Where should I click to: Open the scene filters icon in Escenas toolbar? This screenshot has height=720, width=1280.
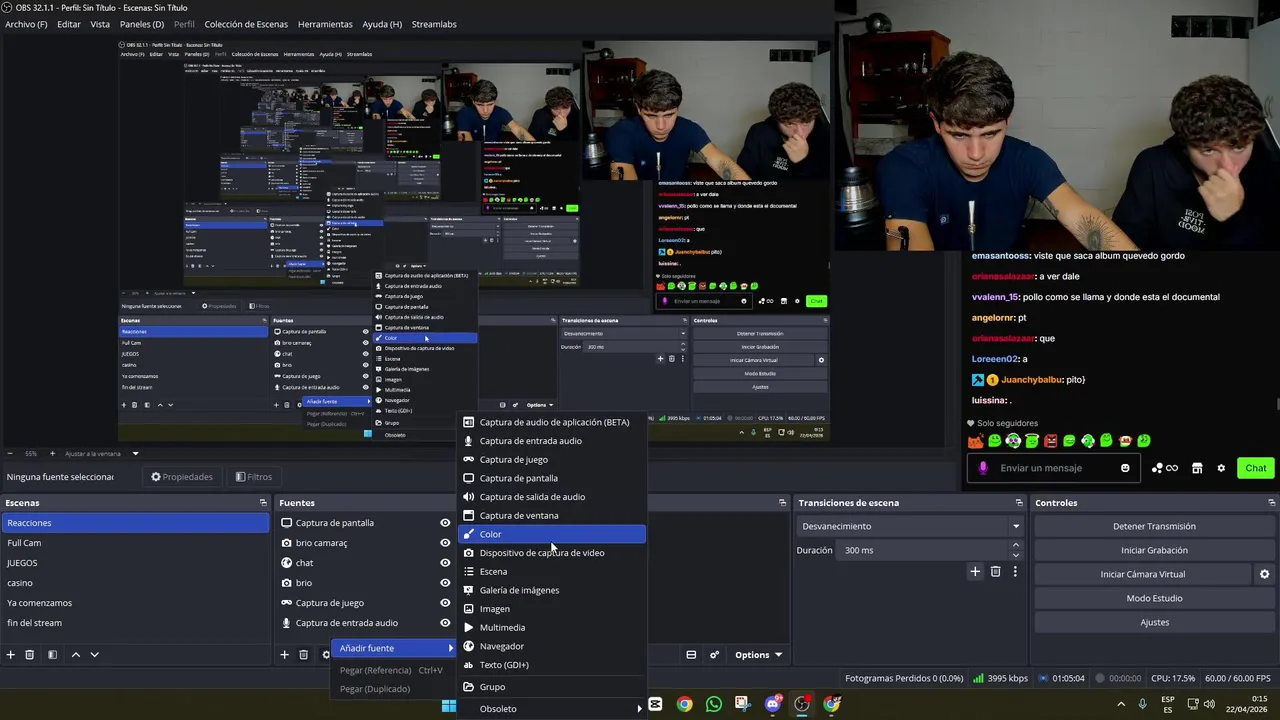click(x=52, y=655)
